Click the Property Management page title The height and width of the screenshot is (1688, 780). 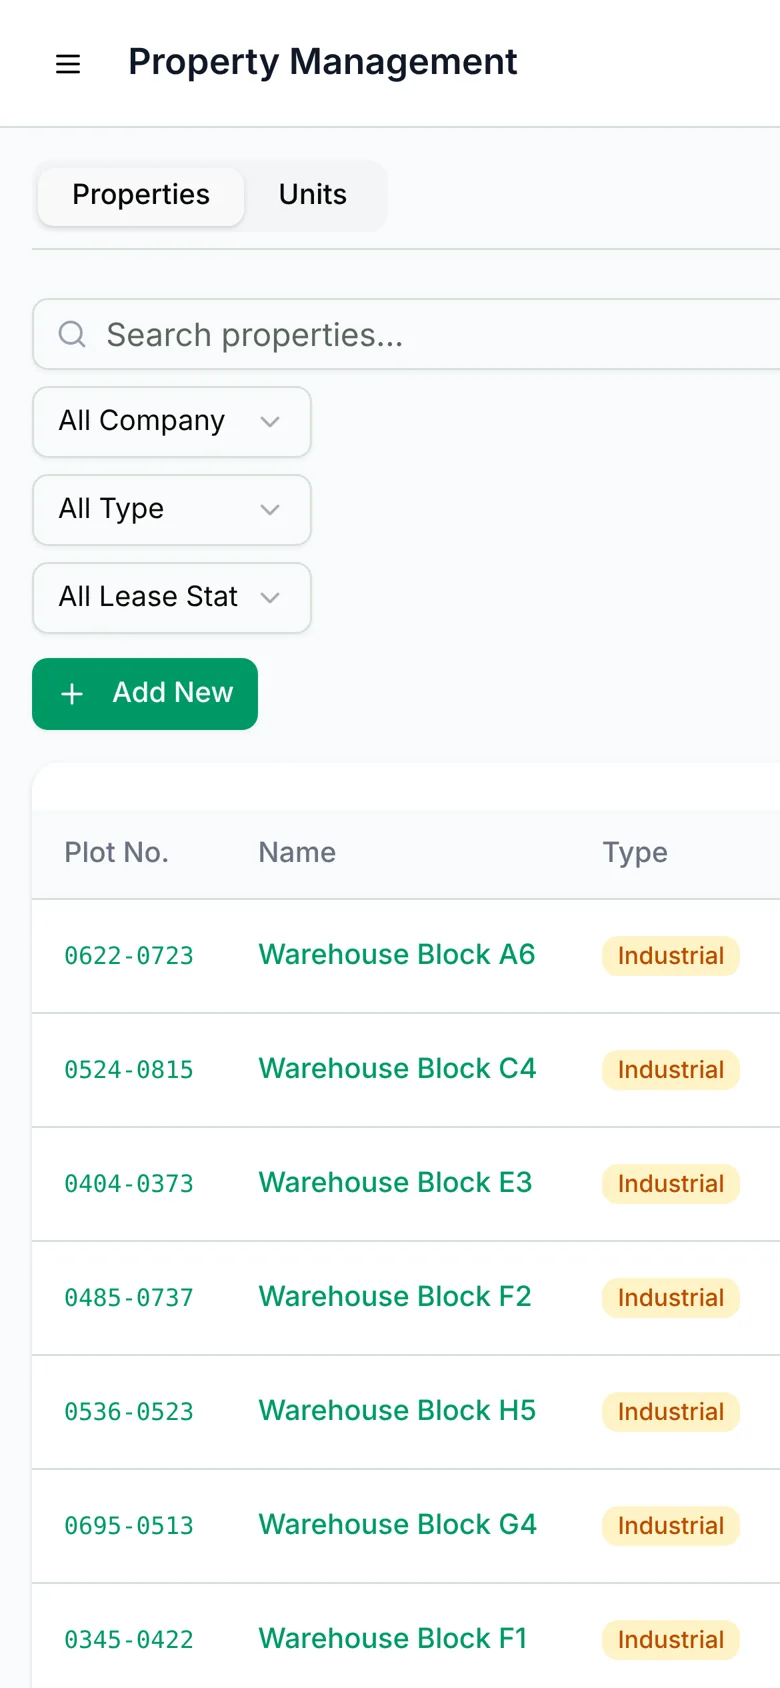coord(323,62)
